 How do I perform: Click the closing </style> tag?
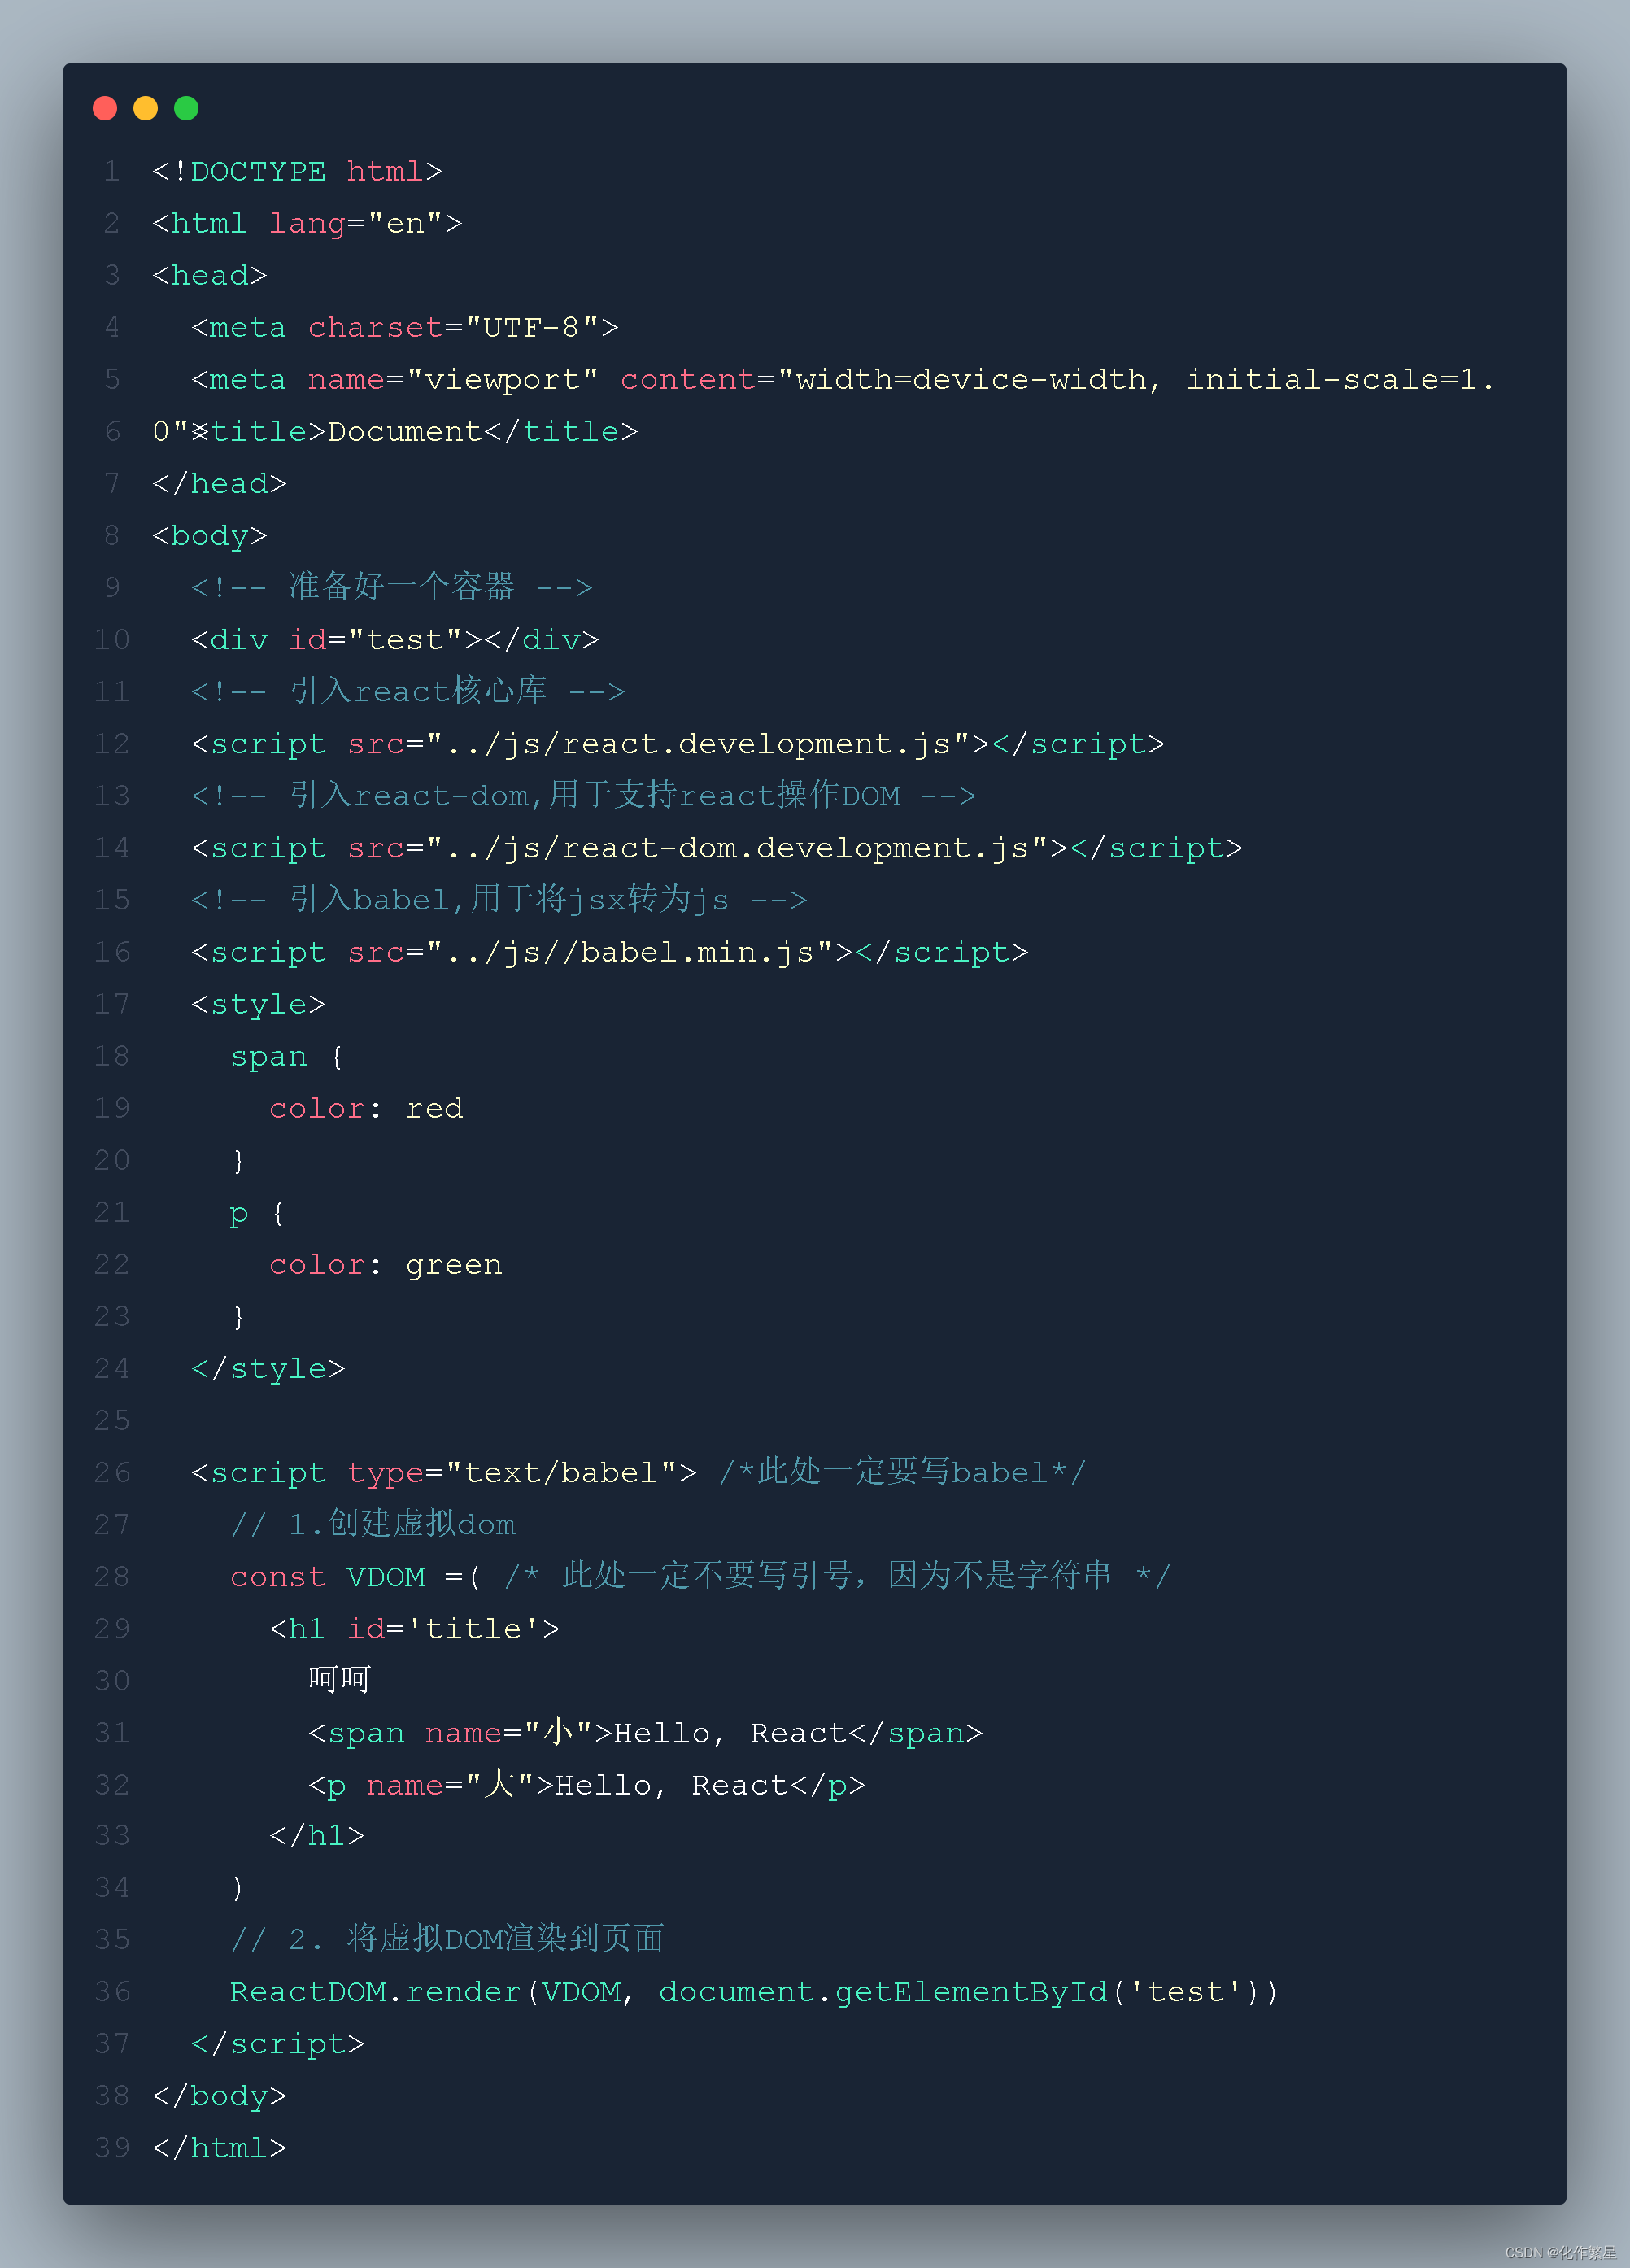(268, 1369)
